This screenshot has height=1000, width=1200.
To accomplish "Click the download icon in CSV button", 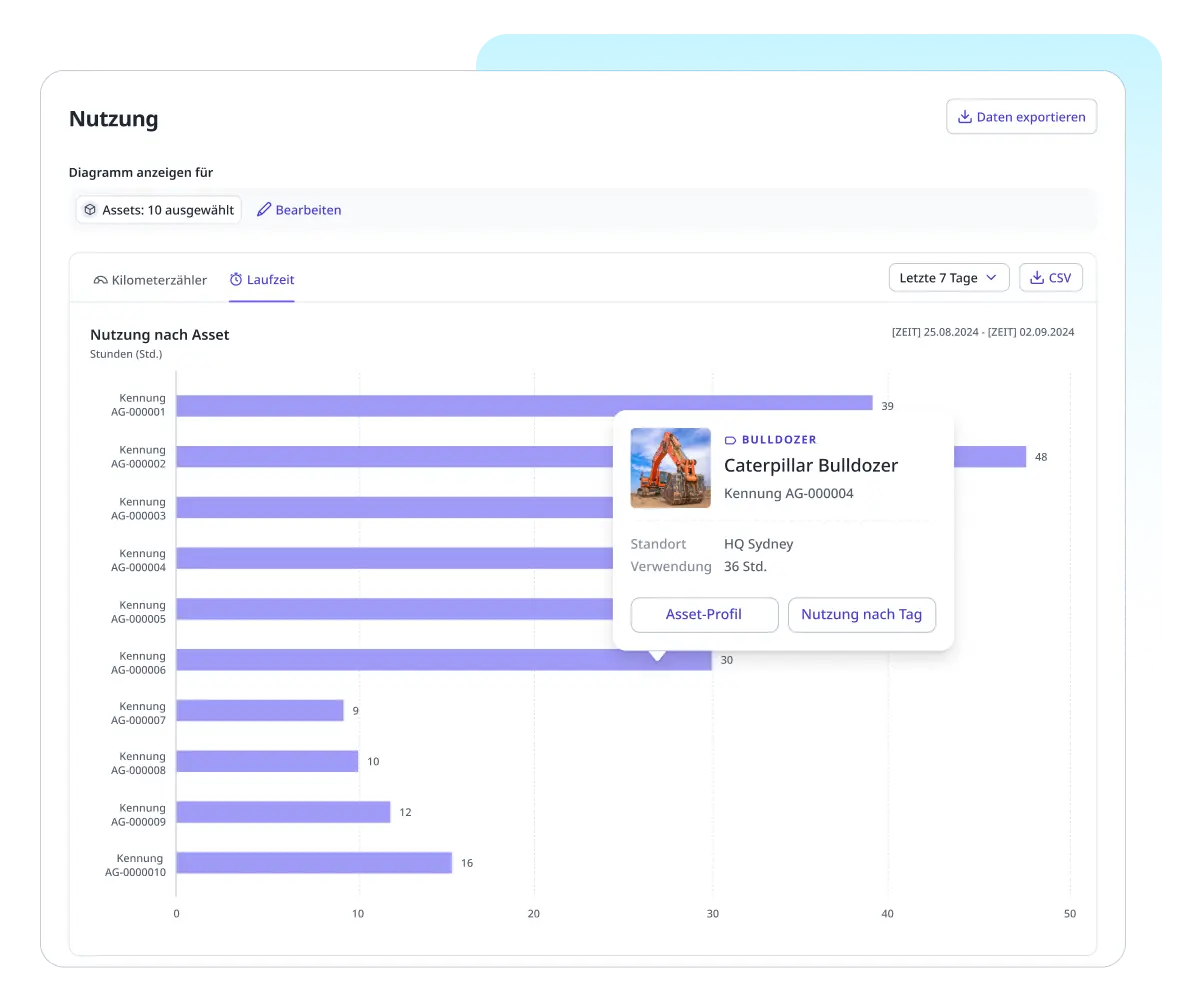I will (1037, 278).
